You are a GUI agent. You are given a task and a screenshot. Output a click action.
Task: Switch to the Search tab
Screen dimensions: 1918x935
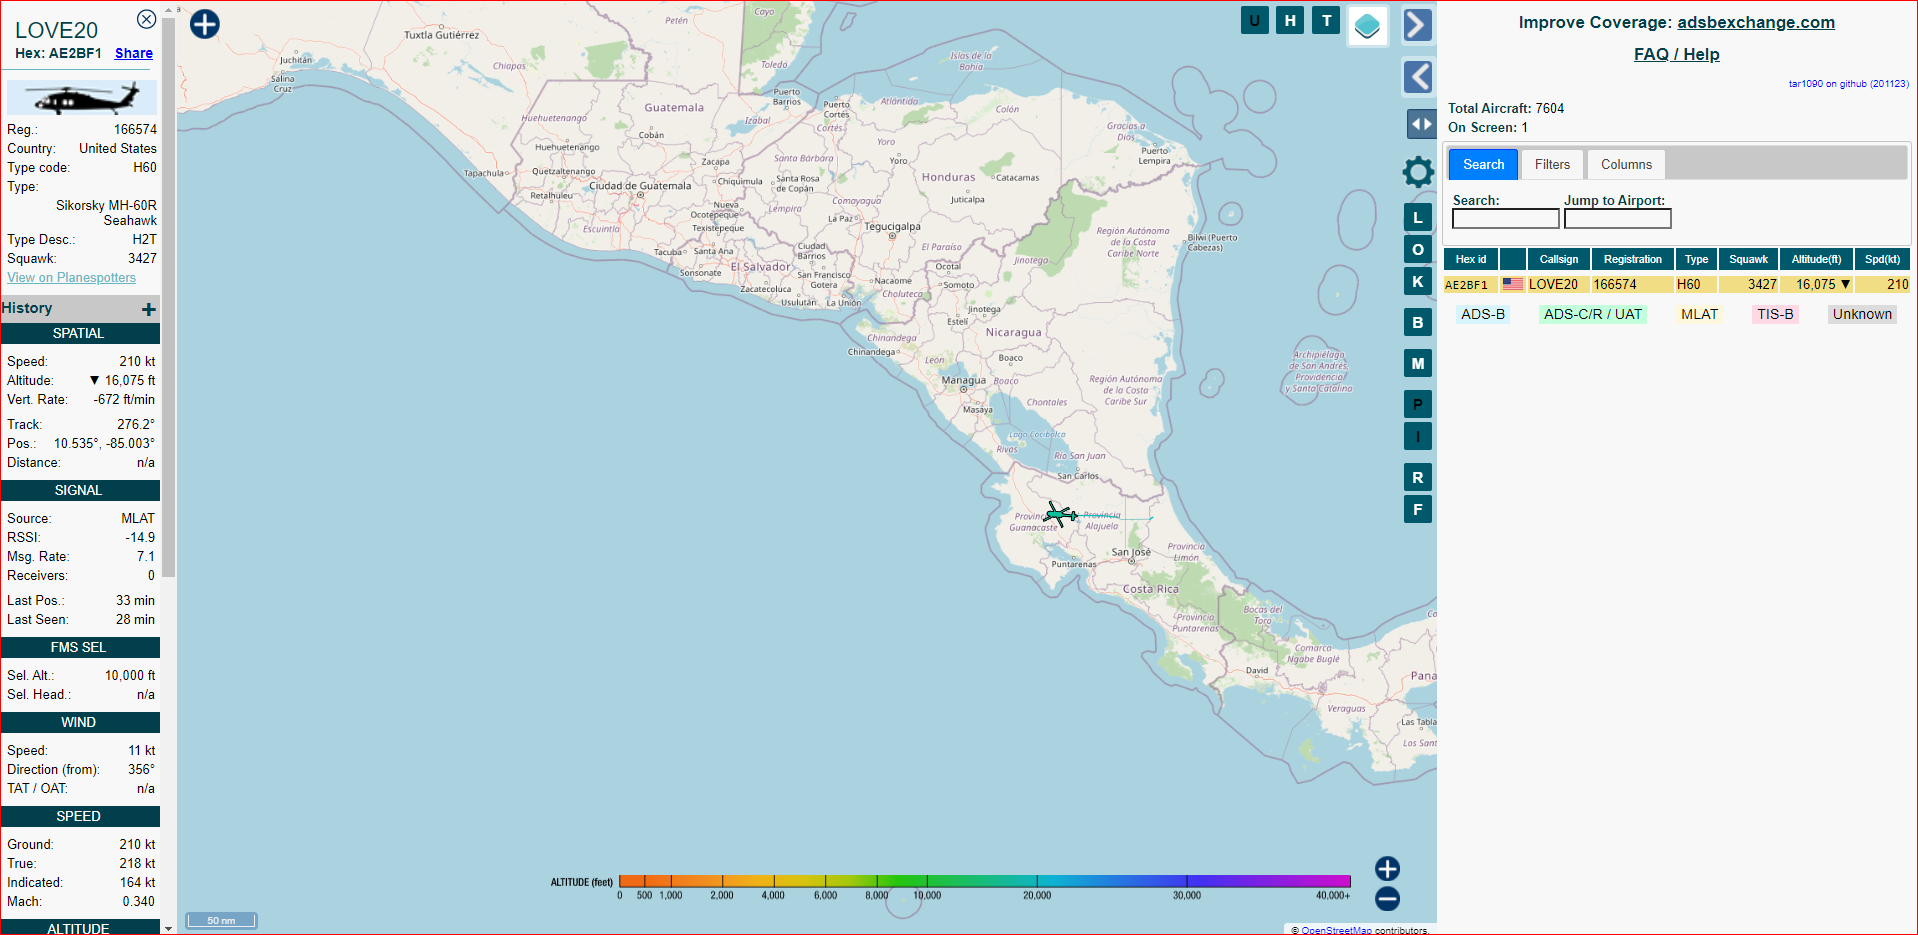(x=1483, y=165)
